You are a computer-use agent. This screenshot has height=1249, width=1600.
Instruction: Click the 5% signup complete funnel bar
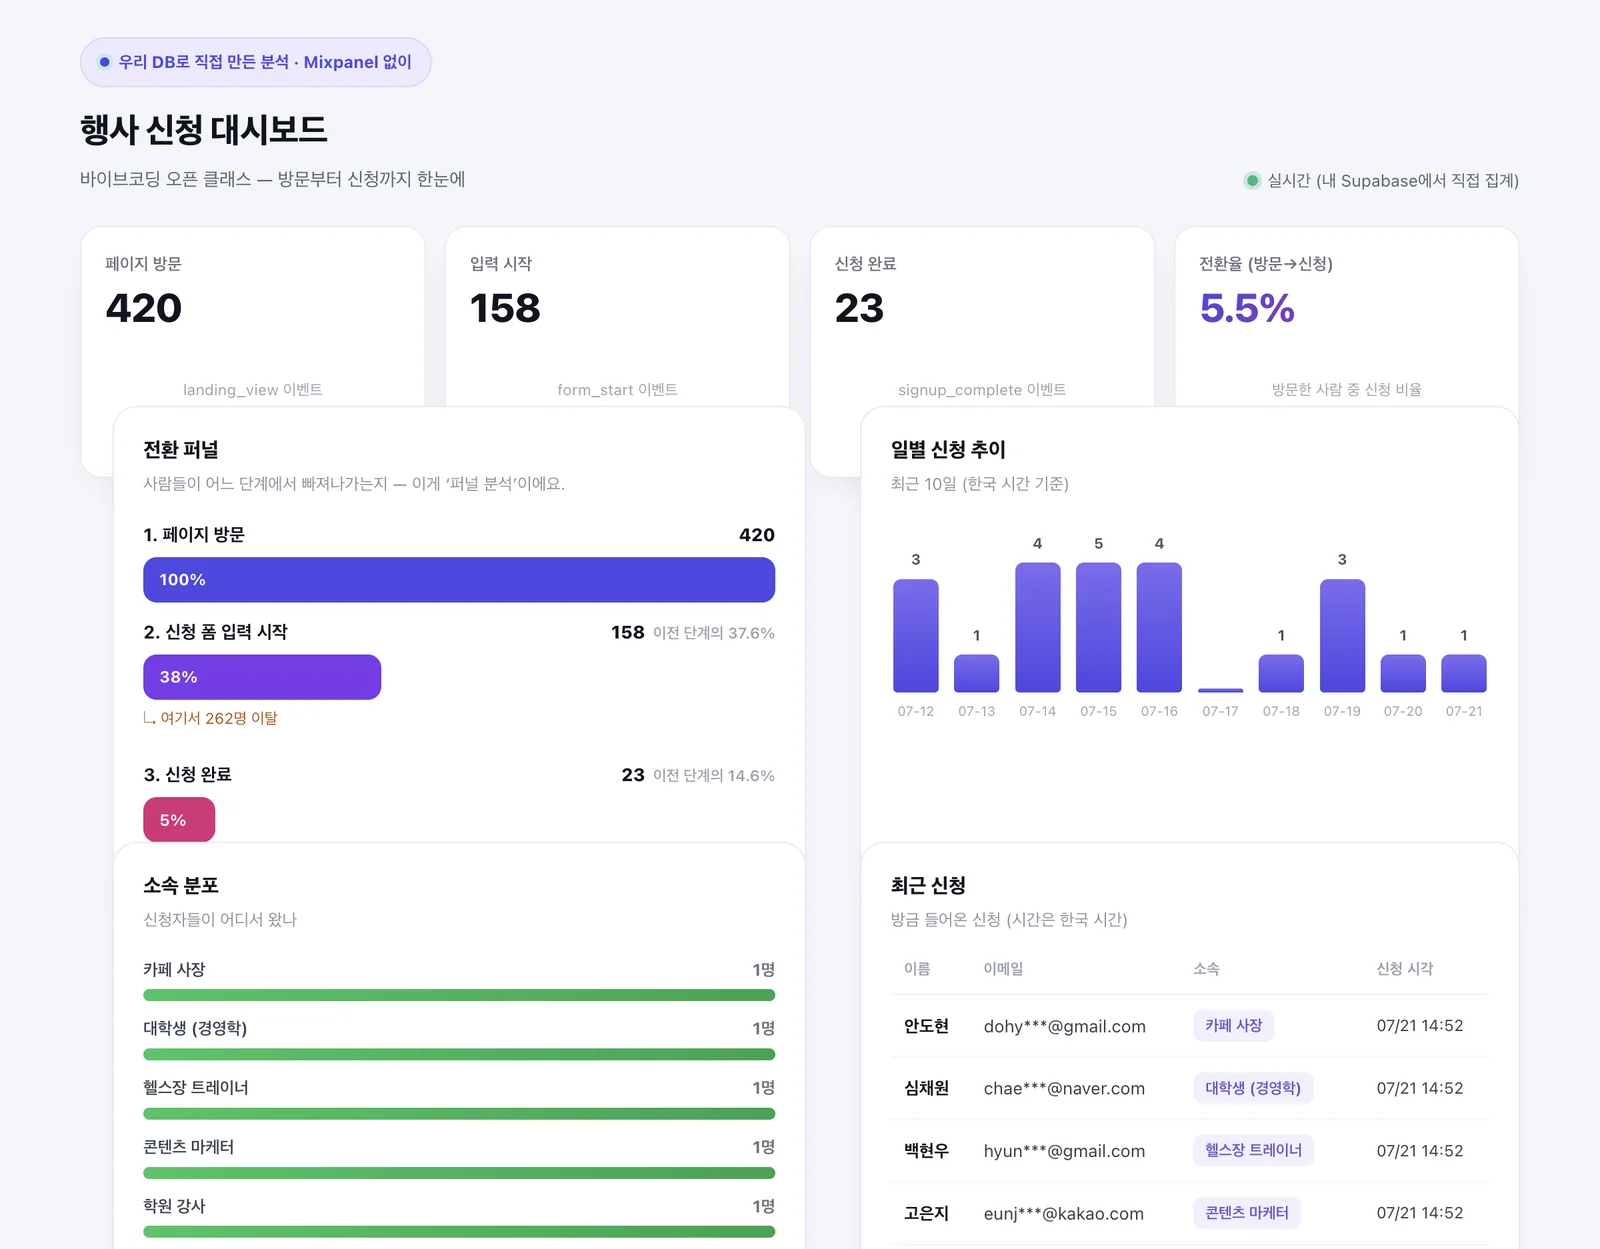click(x=179, y=820)
